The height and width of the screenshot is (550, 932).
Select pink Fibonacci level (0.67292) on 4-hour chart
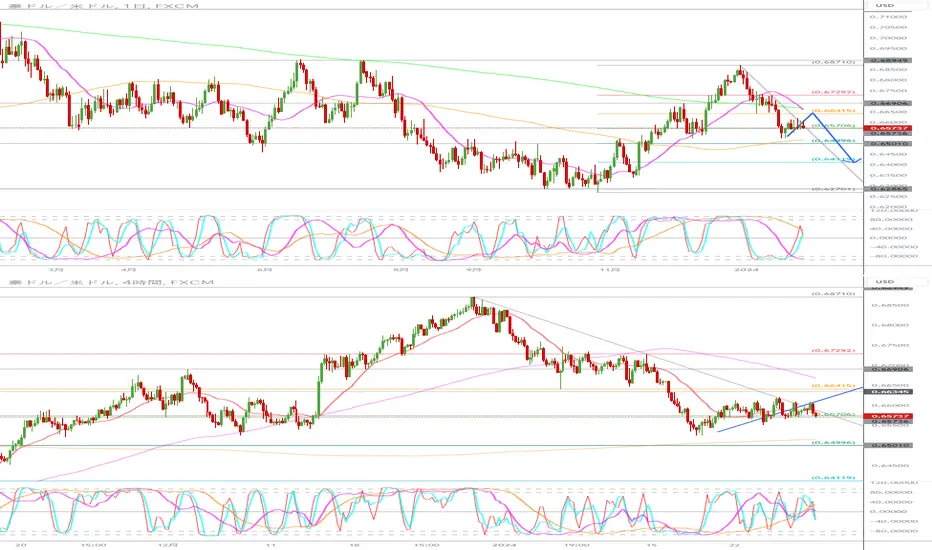[x=833, y=351]
